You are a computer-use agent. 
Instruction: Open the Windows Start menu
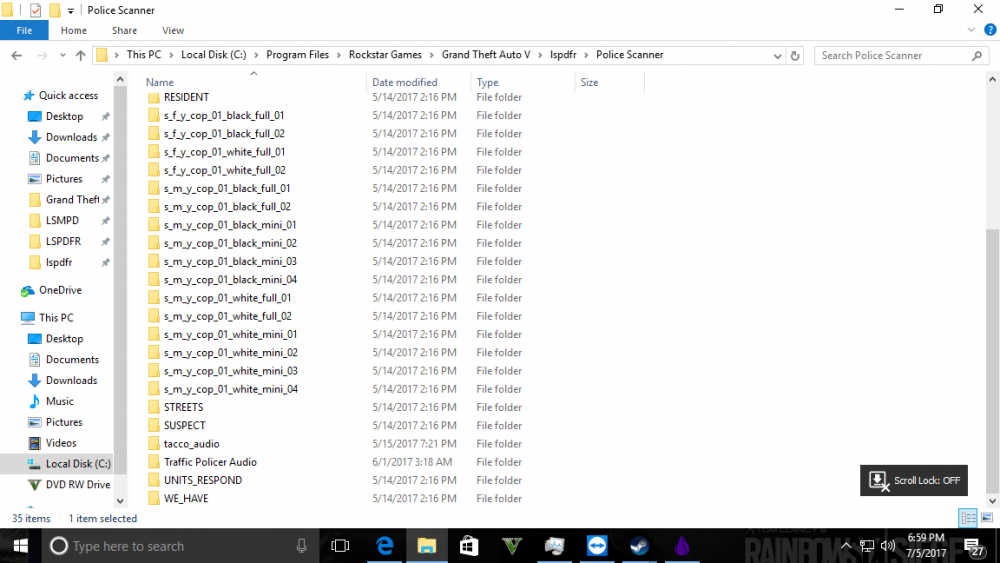point(20,546)
